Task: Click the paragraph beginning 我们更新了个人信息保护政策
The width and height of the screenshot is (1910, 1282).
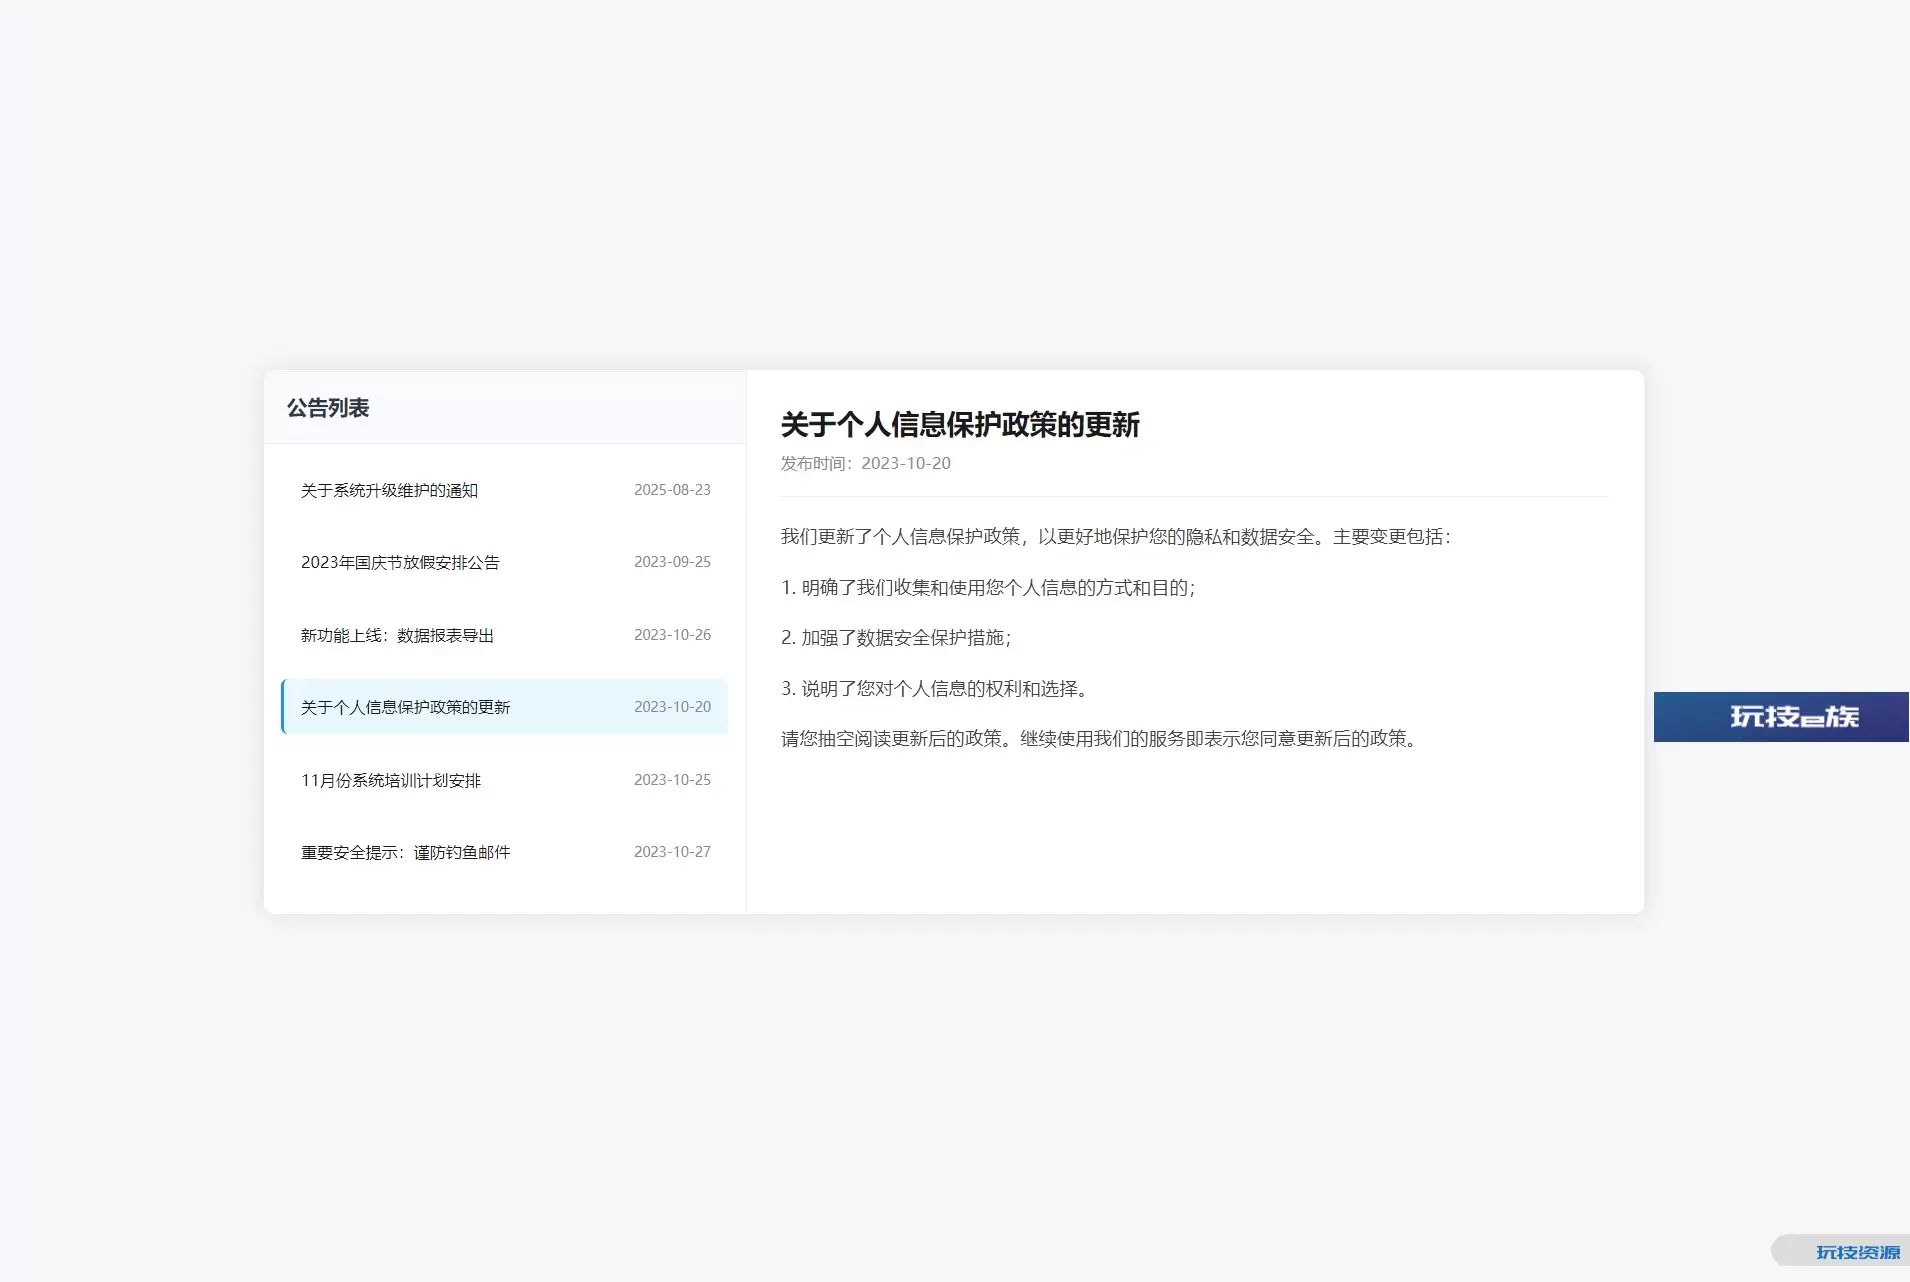Action: pos(1115,537)
